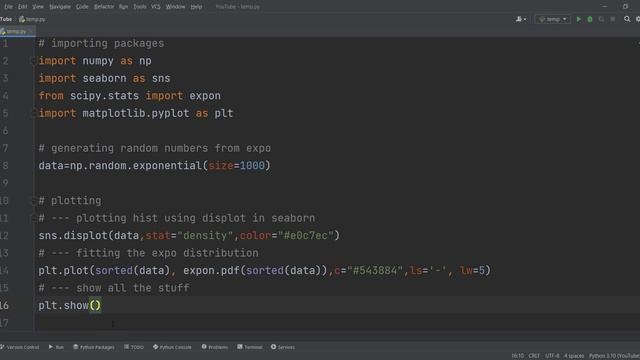The width and height of the screenshot is (640, 360).
Task: Toggle the fold marker on line 11
Action: [x=33, y=218]
